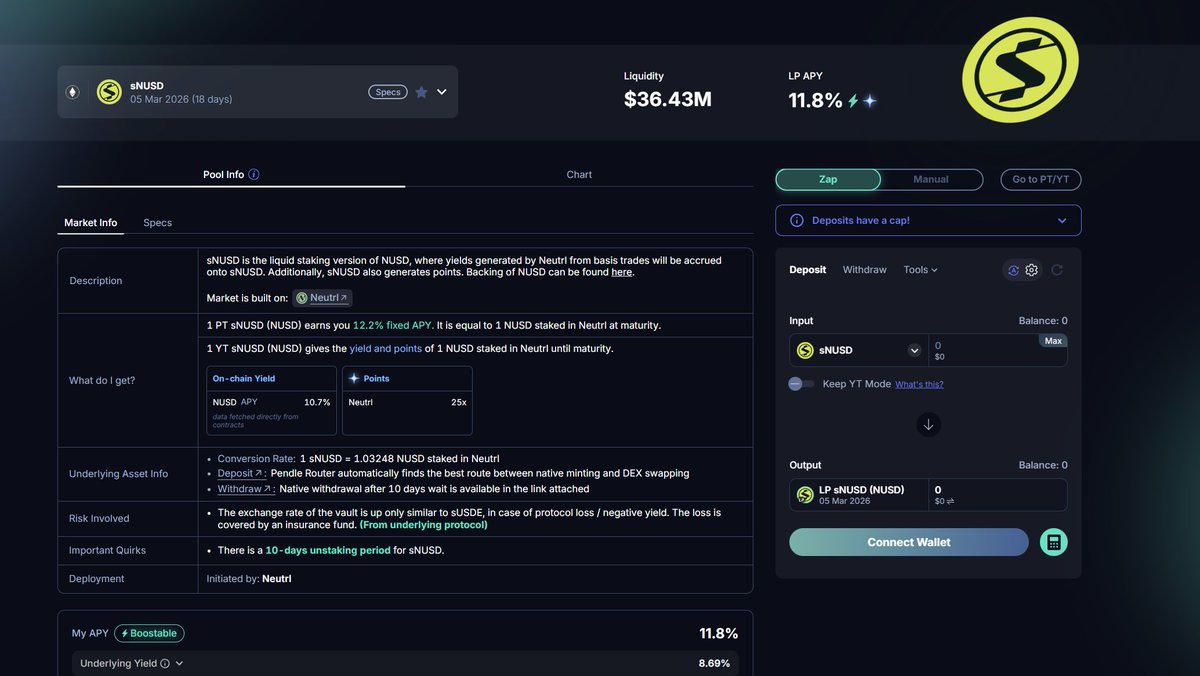1200x676 pixels.
Task: Click the Max button on input amount
Action: (x=1053, y=341)
